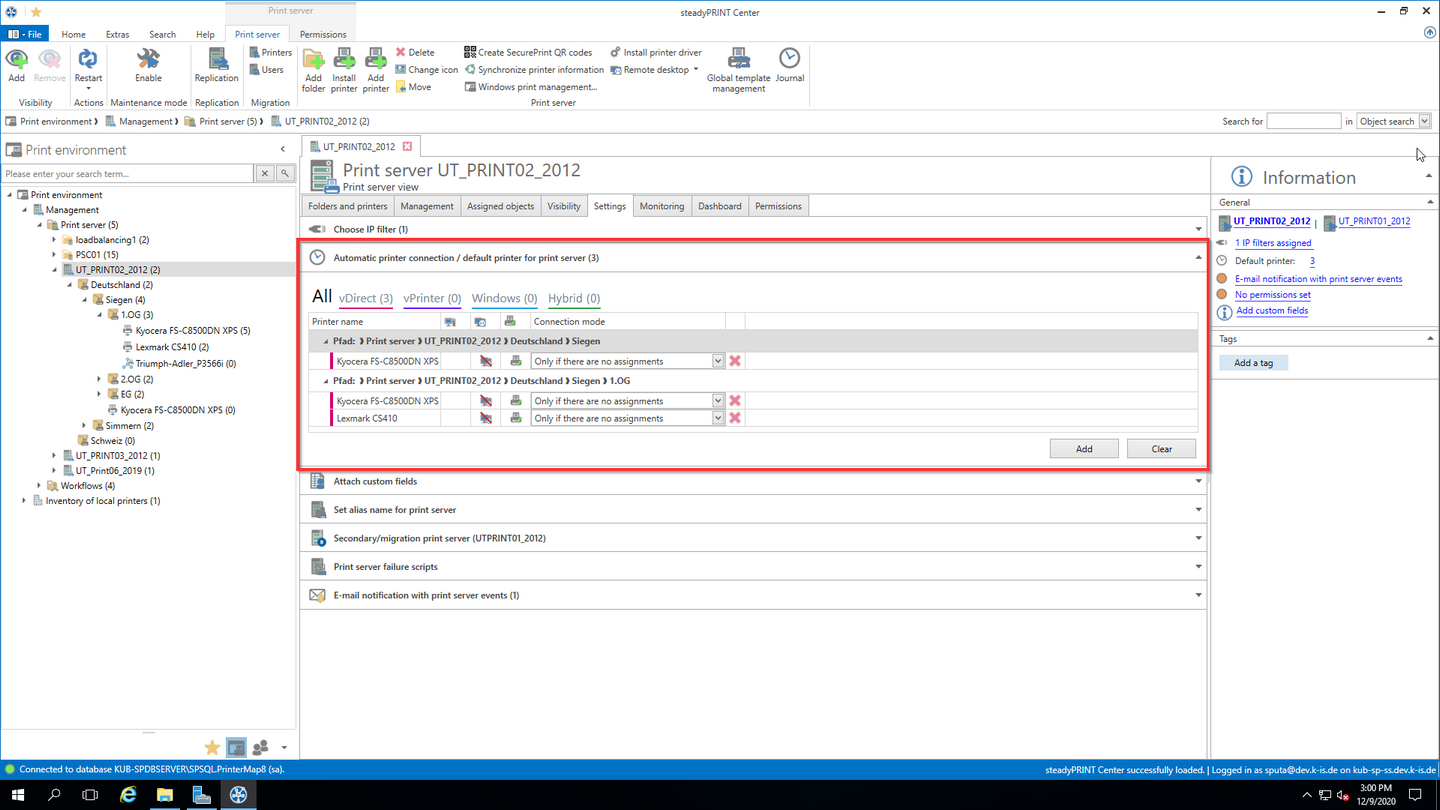Screen dimensions: 1440x810
Task: Switch to the Permissions ribbon tab
Action: point(323,34)
